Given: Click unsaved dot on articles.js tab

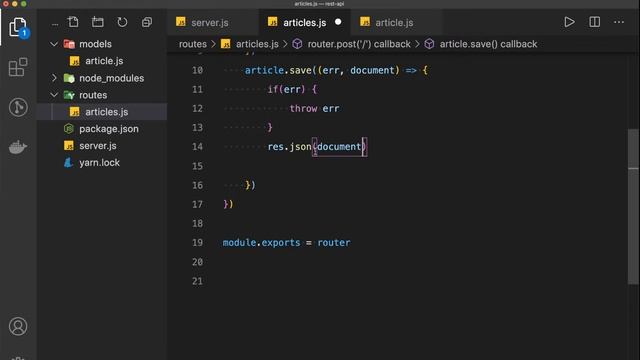Looking at the screenshot, I should coord(338,22).
